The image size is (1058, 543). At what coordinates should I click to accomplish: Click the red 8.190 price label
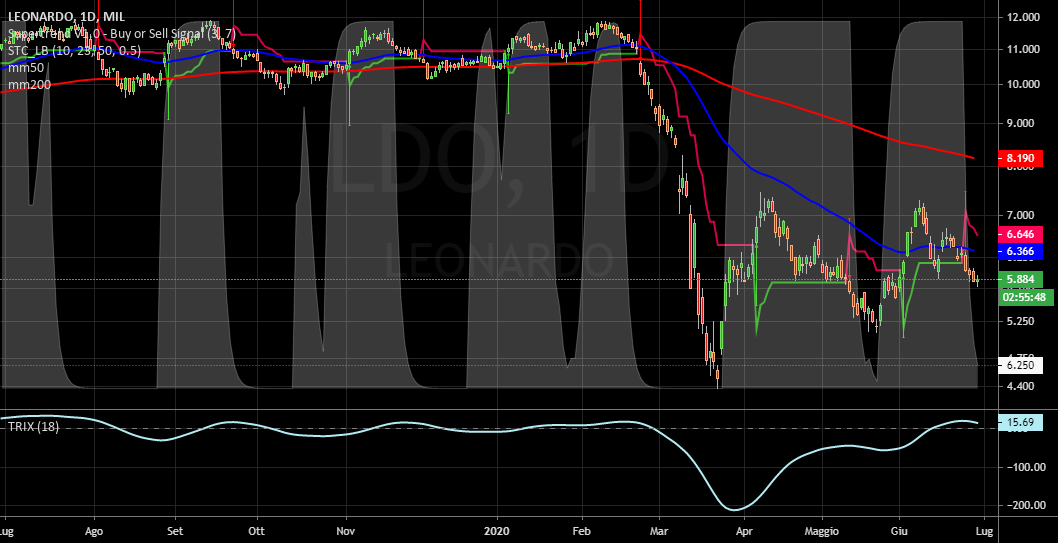[1020, 159]
